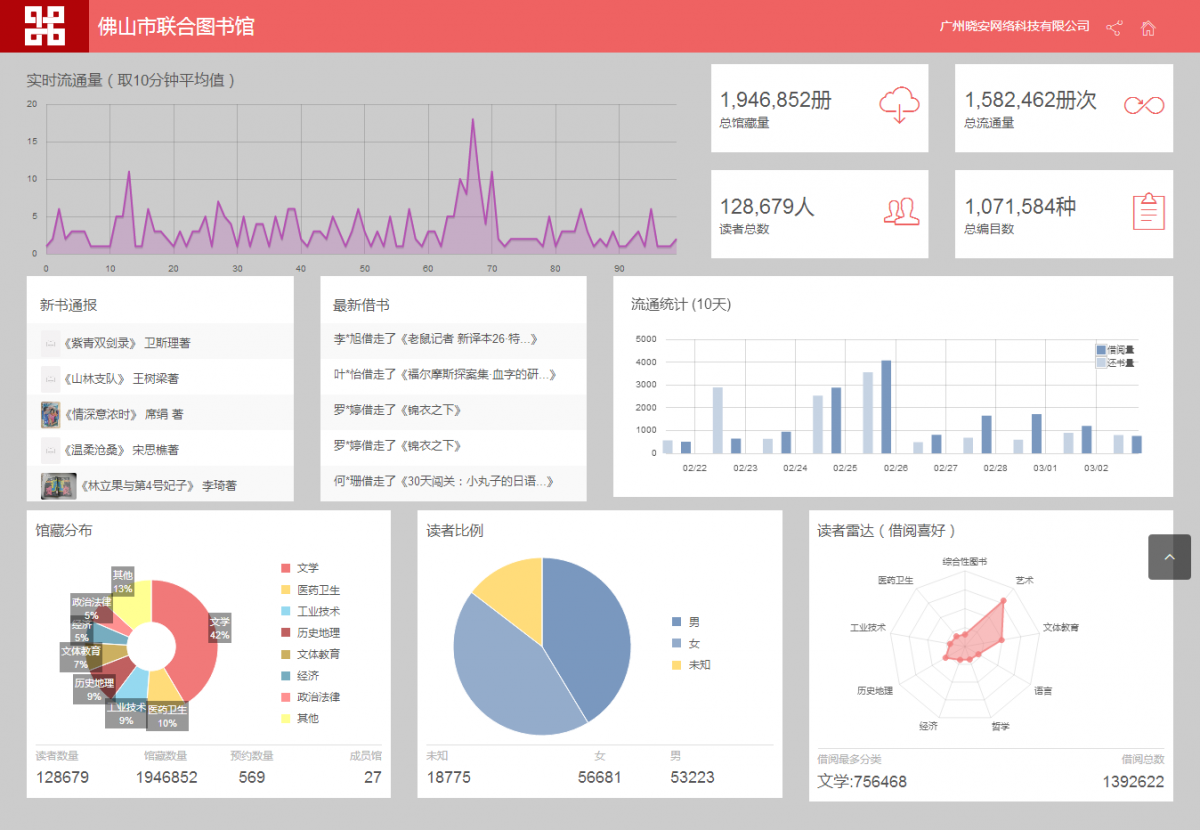Click the share icon in header
The image size is (1200, 830).
[1114, 27]
